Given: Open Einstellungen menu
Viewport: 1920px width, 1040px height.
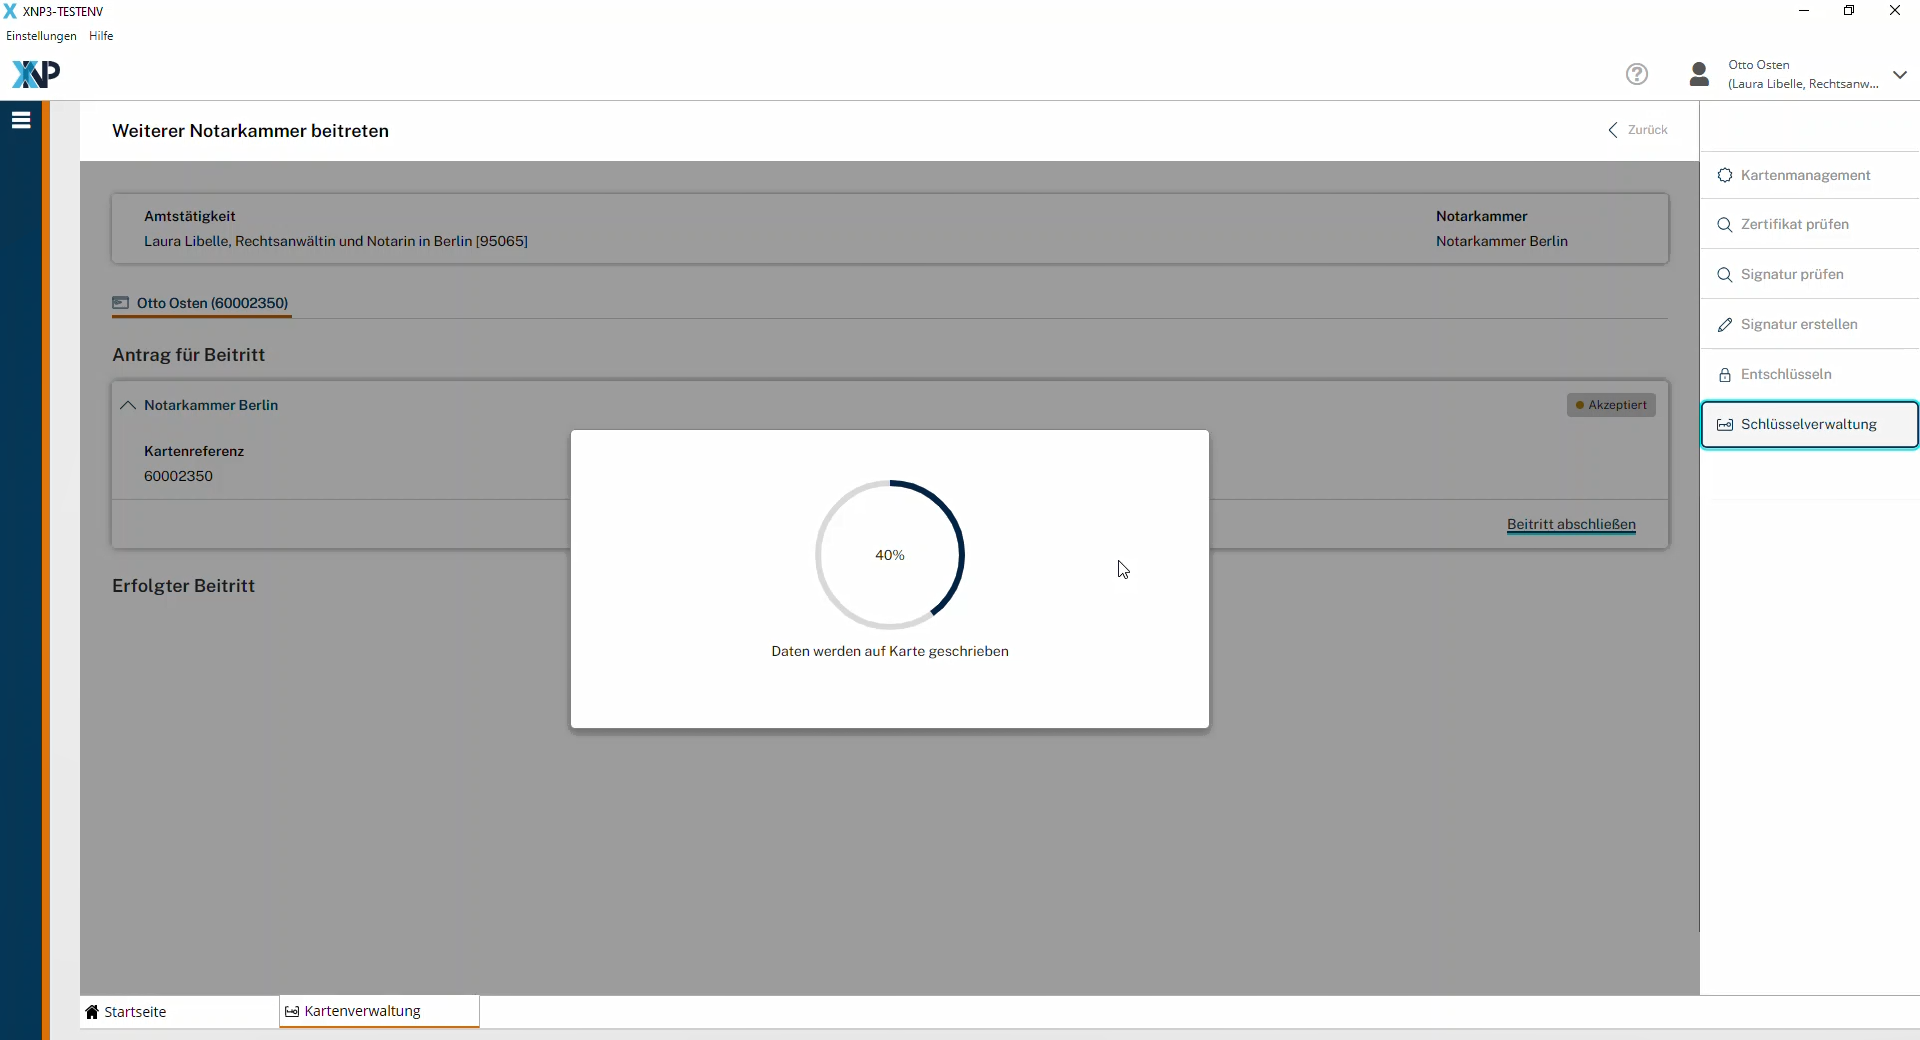Looking at the screenshot, I should [41, 36].
